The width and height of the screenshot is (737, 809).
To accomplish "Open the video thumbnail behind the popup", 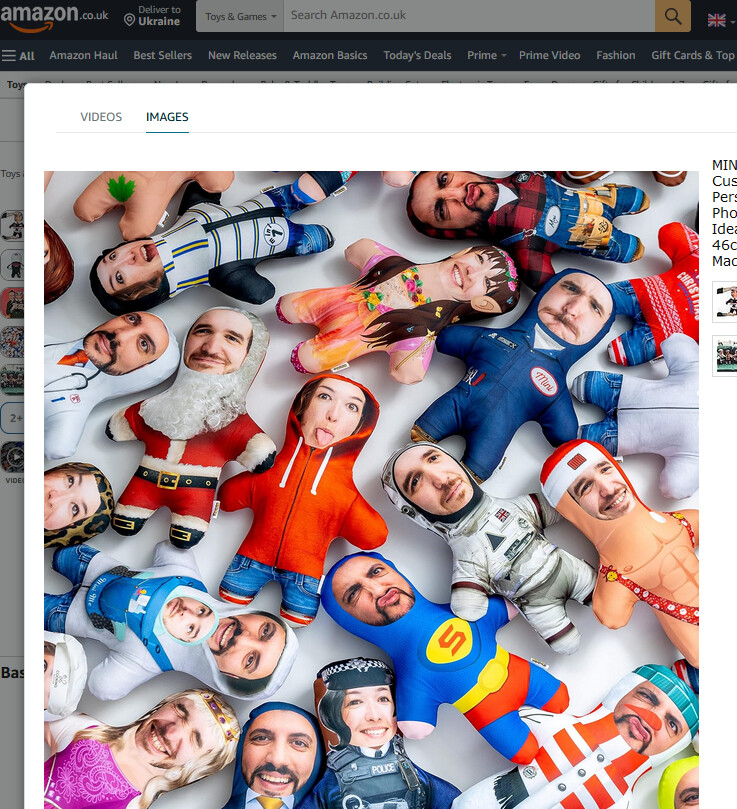I will coord(12,458).
